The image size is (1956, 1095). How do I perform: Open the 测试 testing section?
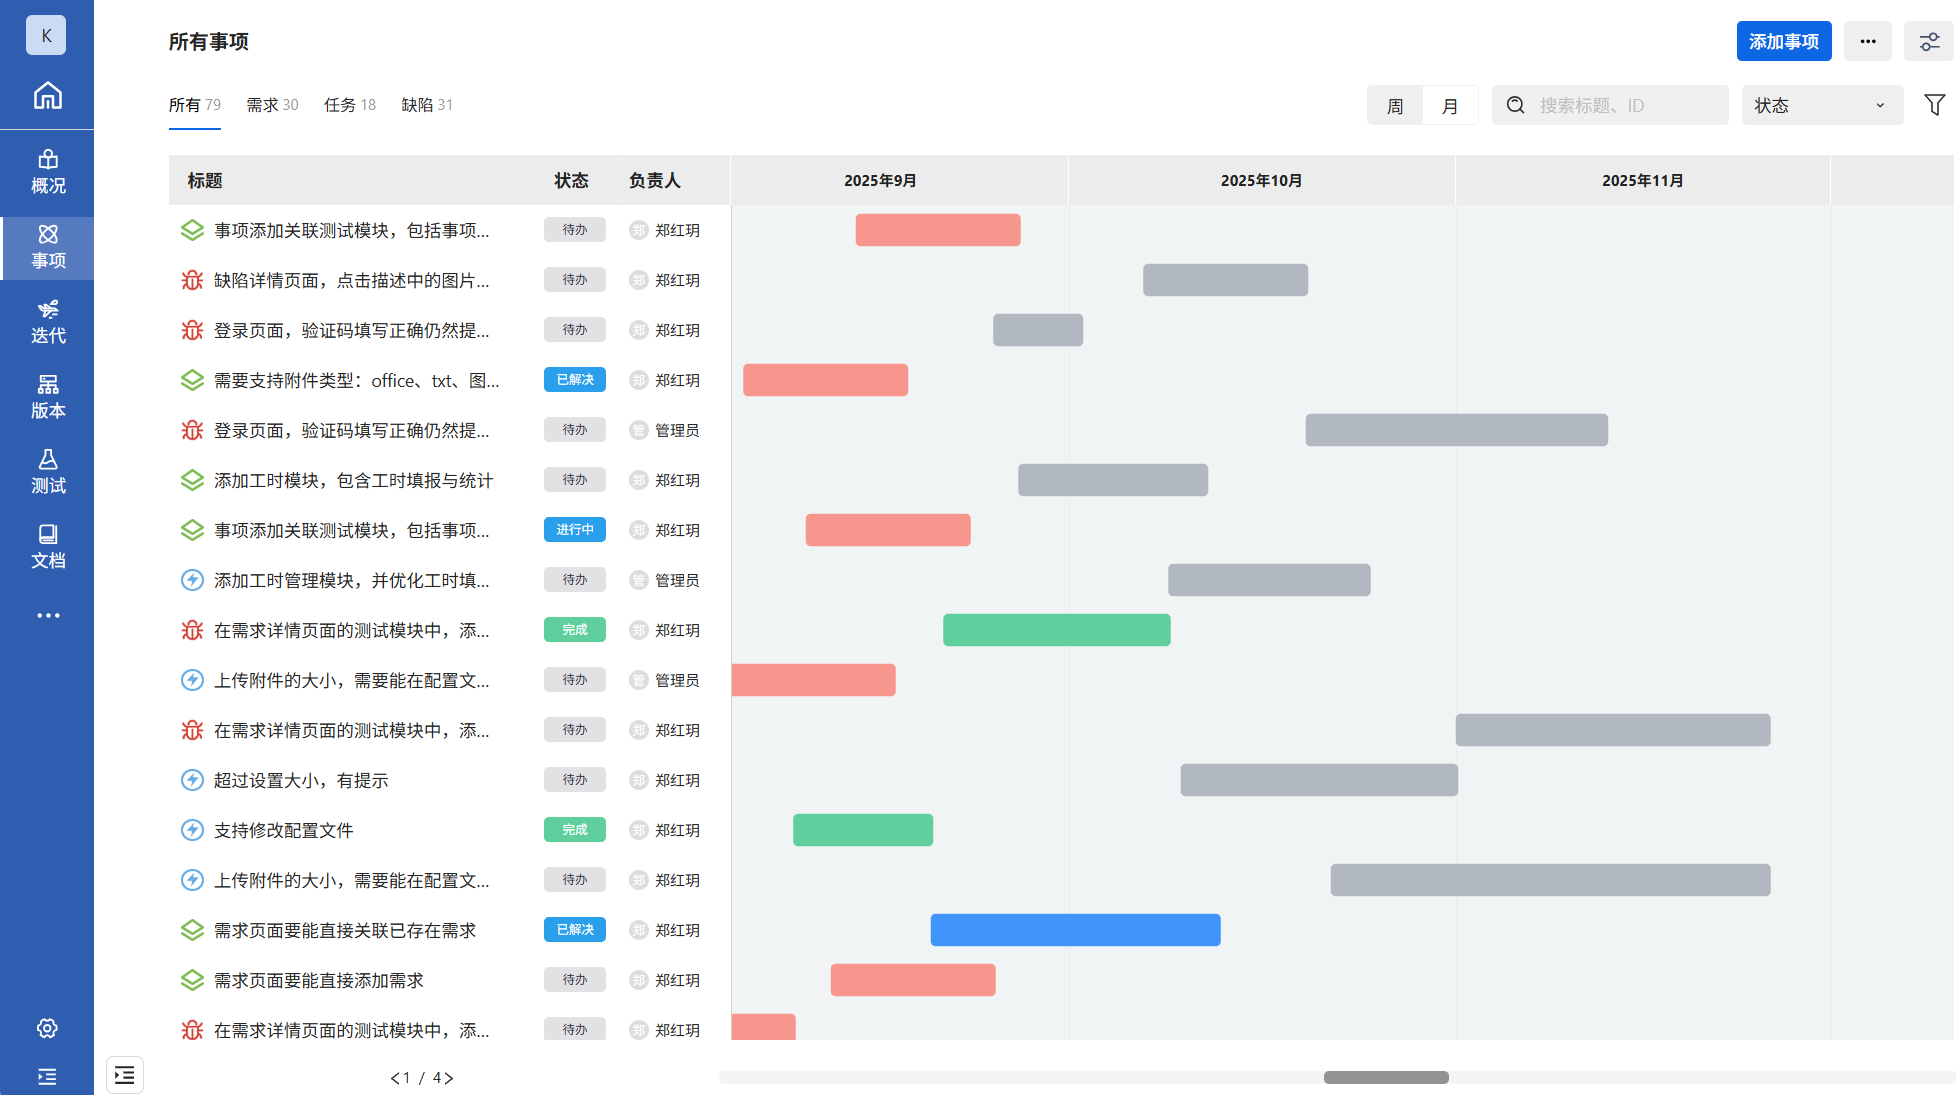(47, 472)
